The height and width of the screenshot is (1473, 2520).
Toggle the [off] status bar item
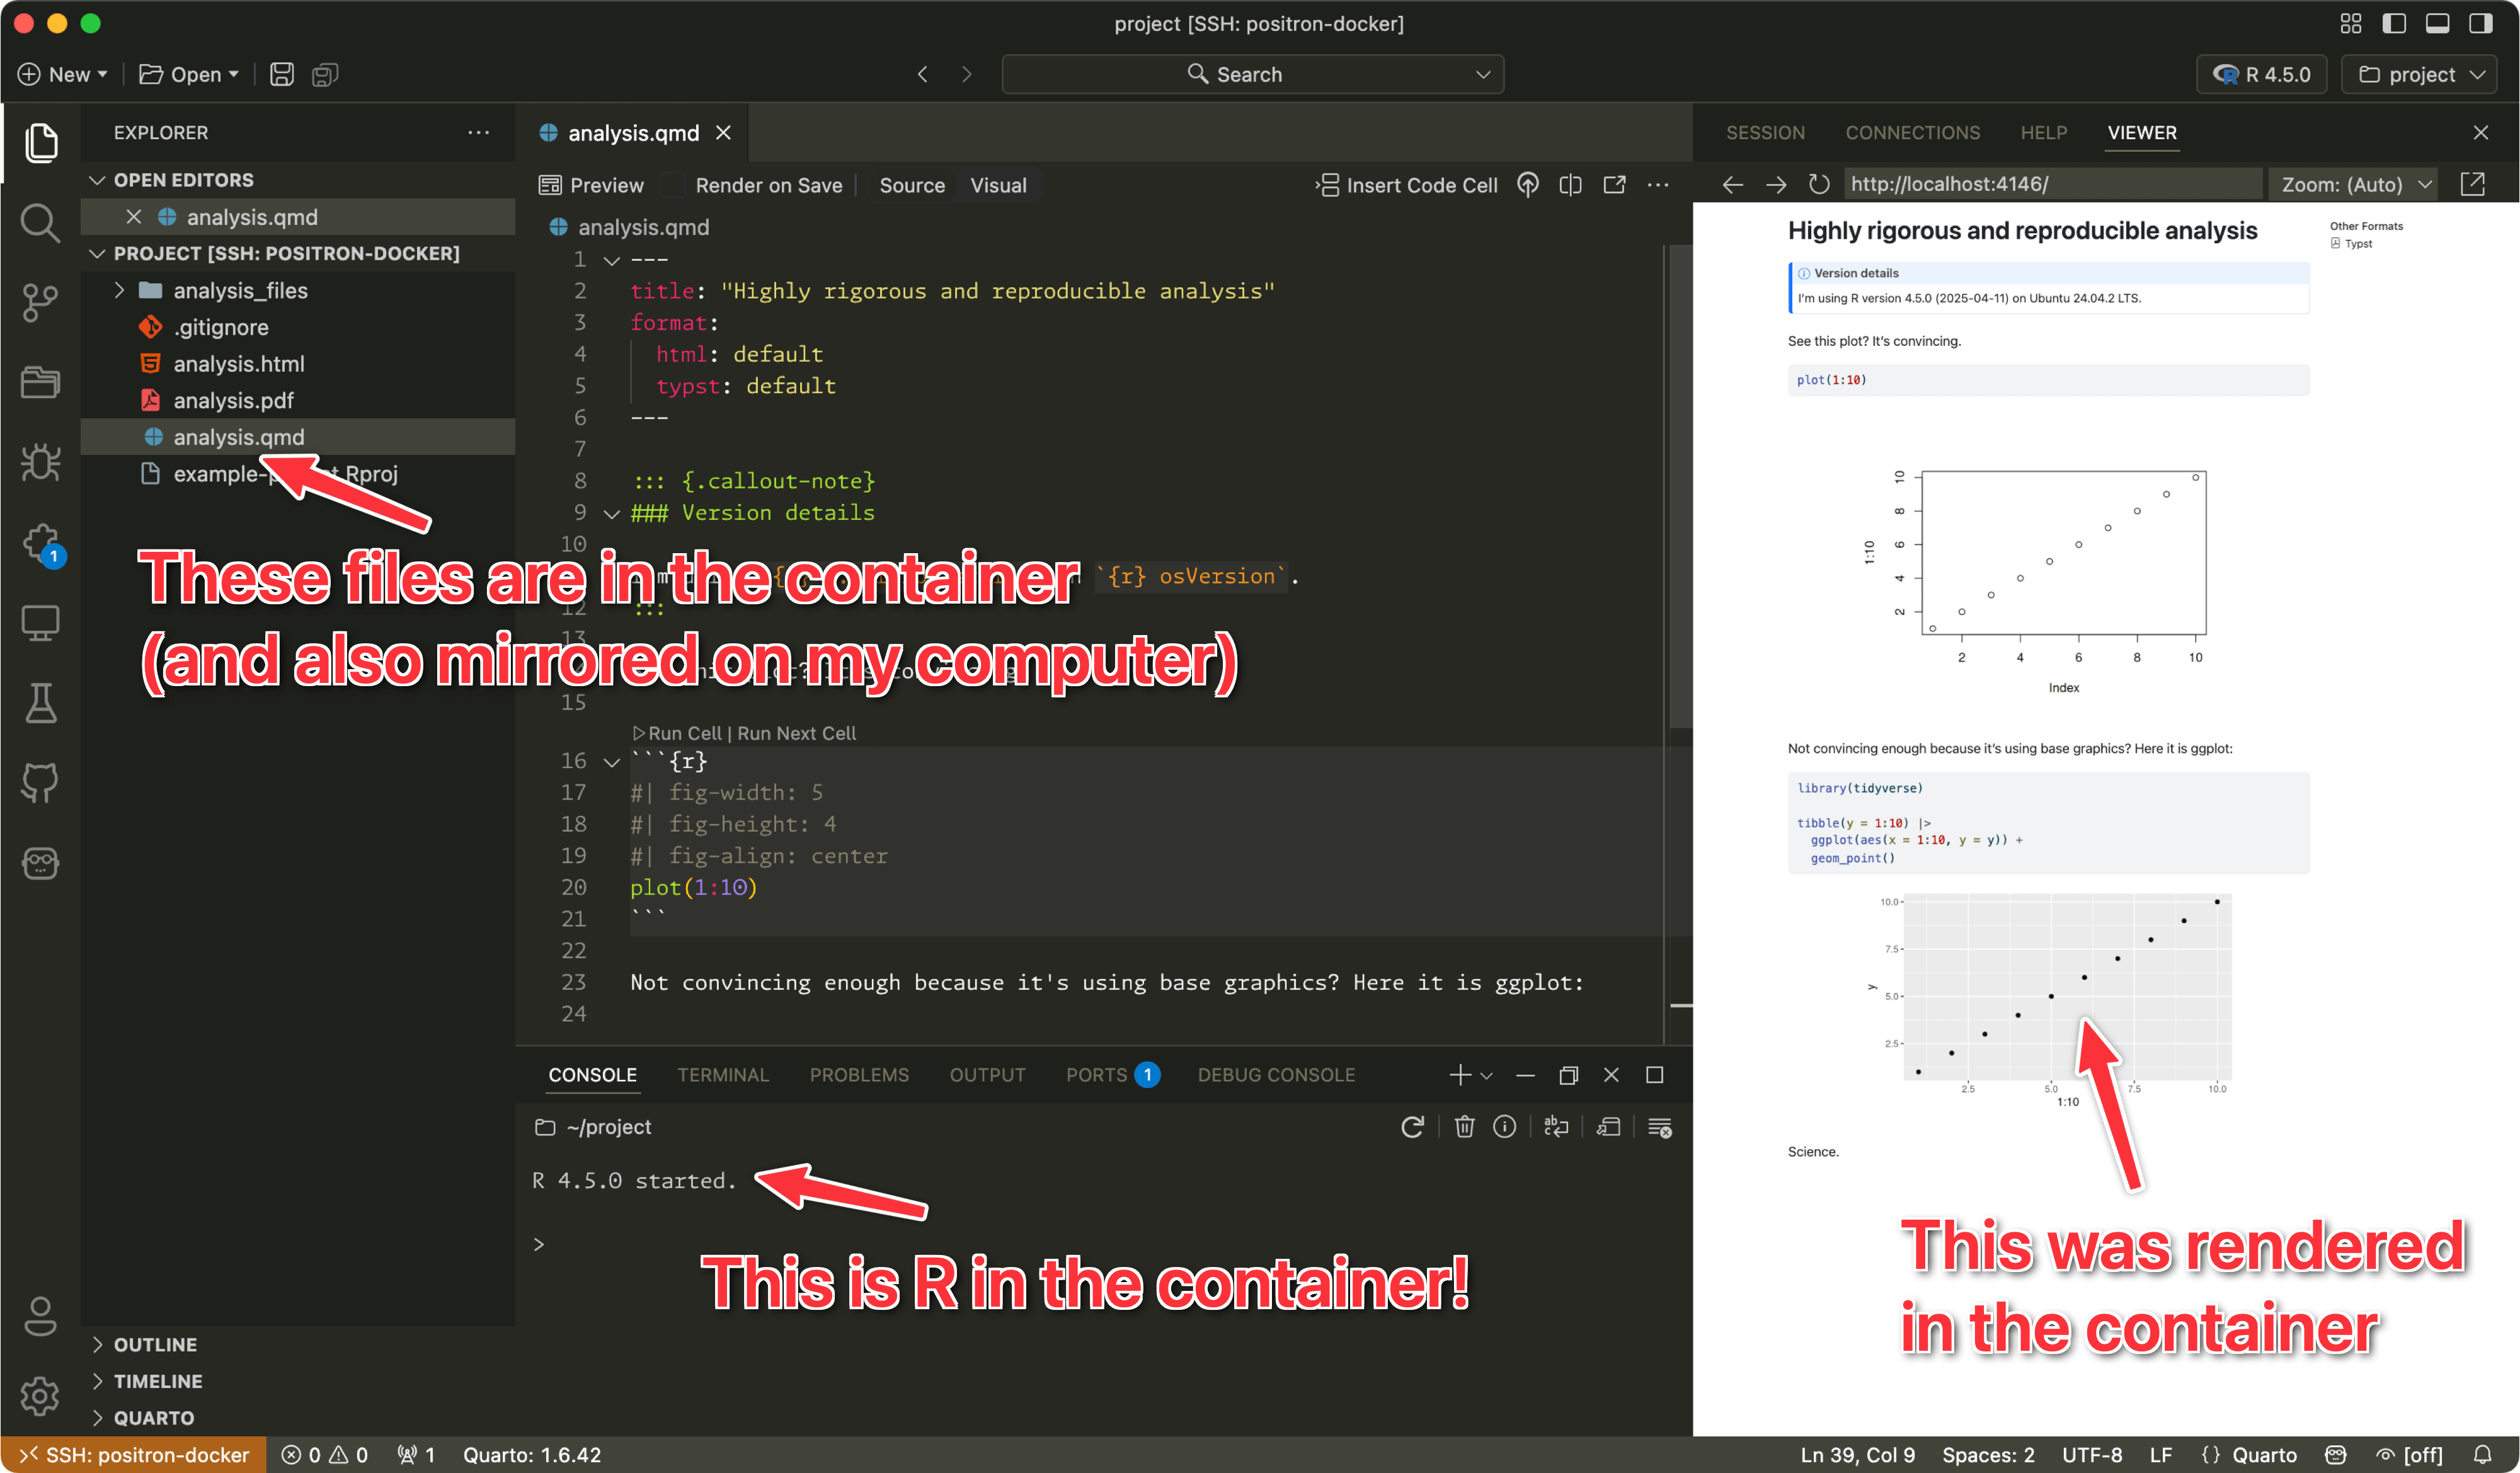point(2409,1455)
